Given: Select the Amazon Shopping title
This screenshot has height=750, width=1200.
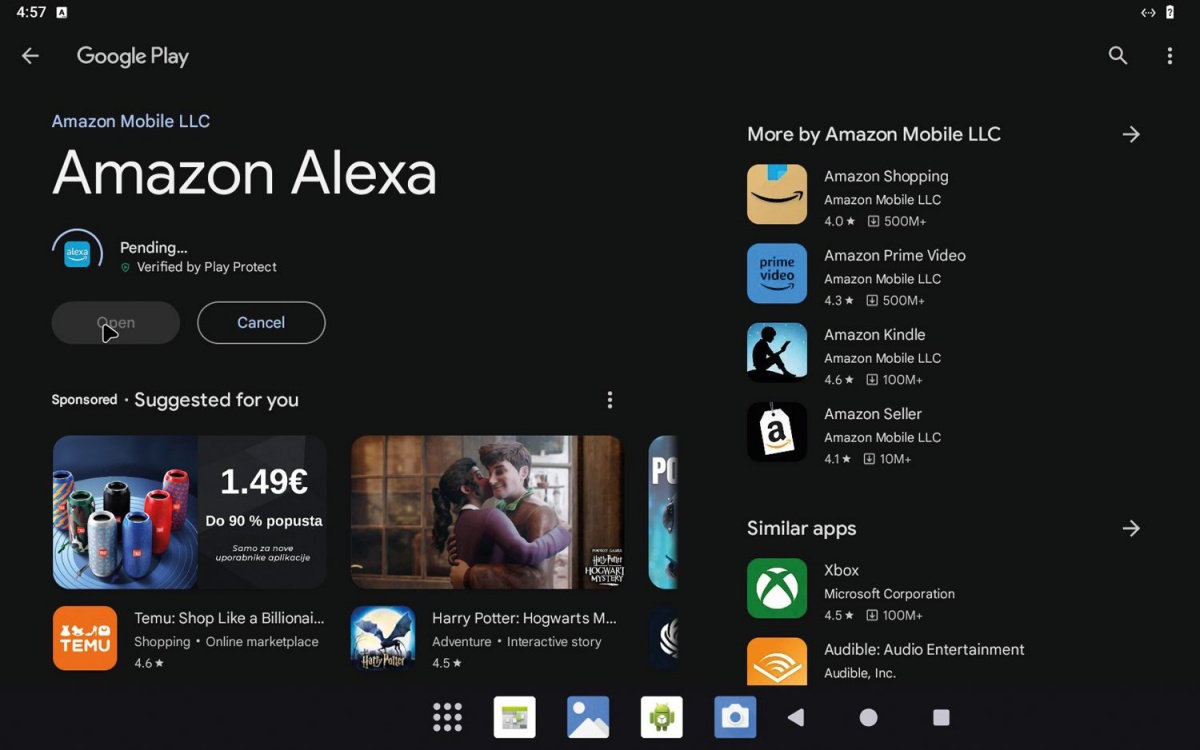Looking at the screenshot, I should 886,176.
